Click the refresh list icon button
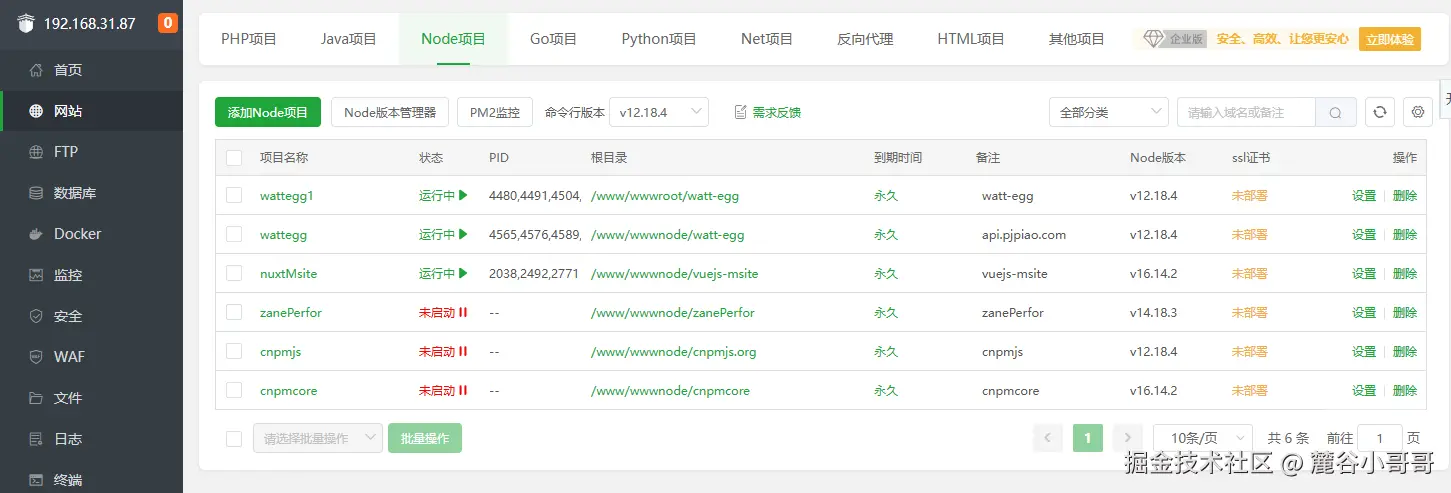This screenshot has width=1451, height=493. pyautogui.click(x=1380, y=112)
